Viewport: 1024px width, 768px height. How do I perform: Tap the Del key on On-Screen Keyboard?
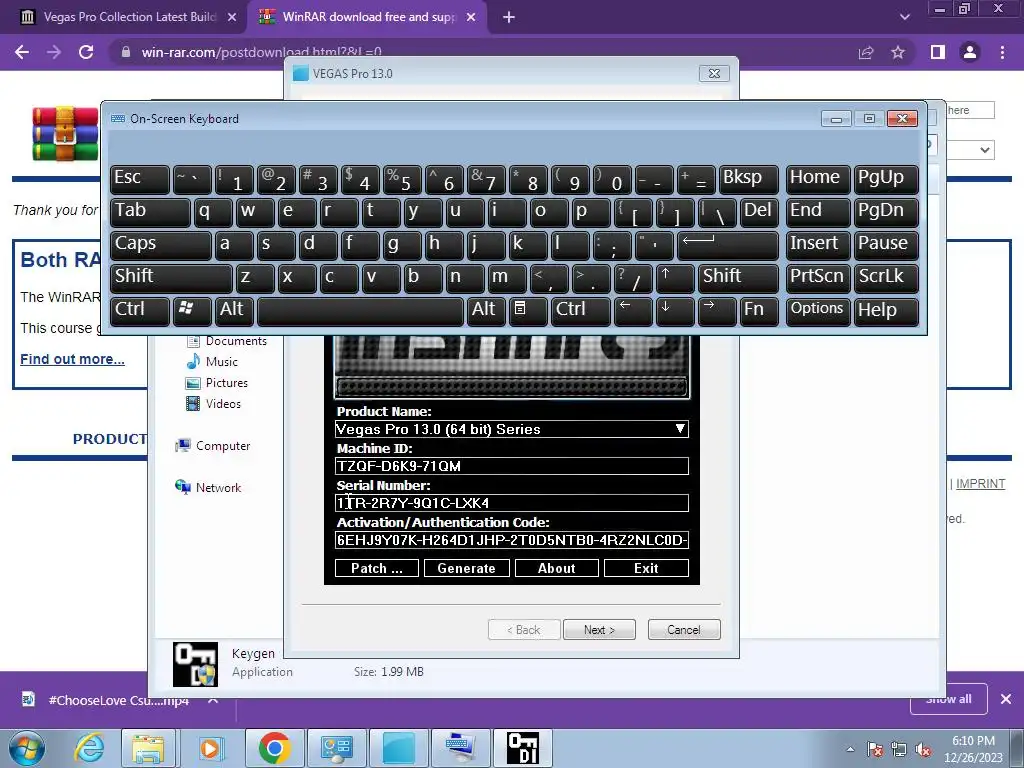pyautogui.click(x=760, y=212)
